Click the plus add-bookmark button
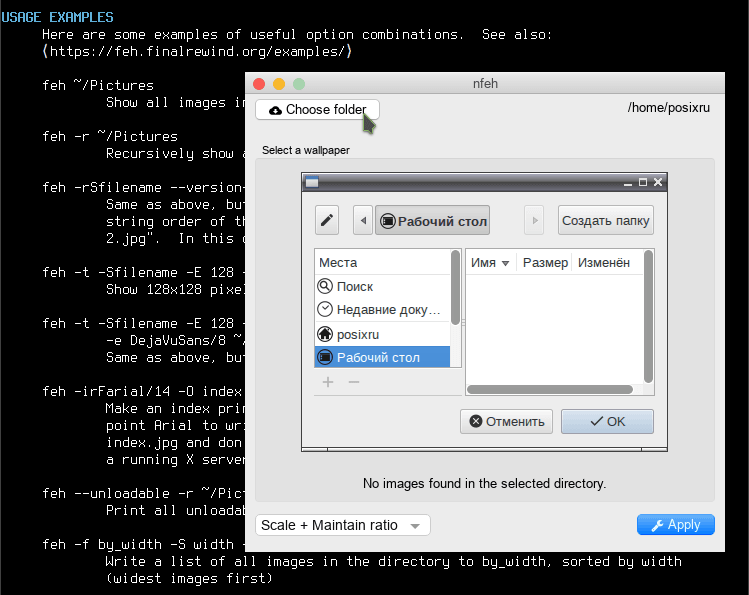This screenshot has width=749, height=595. tap(328, 382)
